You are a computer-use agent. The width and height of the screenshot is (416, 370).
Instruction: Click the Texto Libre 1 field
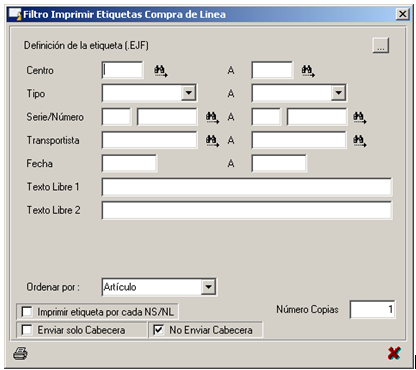[247, 187]
